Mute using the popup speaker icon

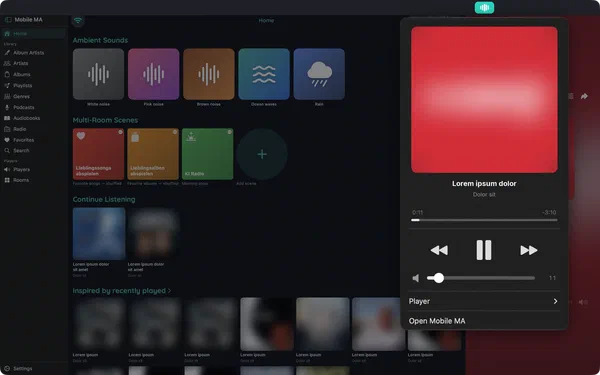(x=416, y=278)
